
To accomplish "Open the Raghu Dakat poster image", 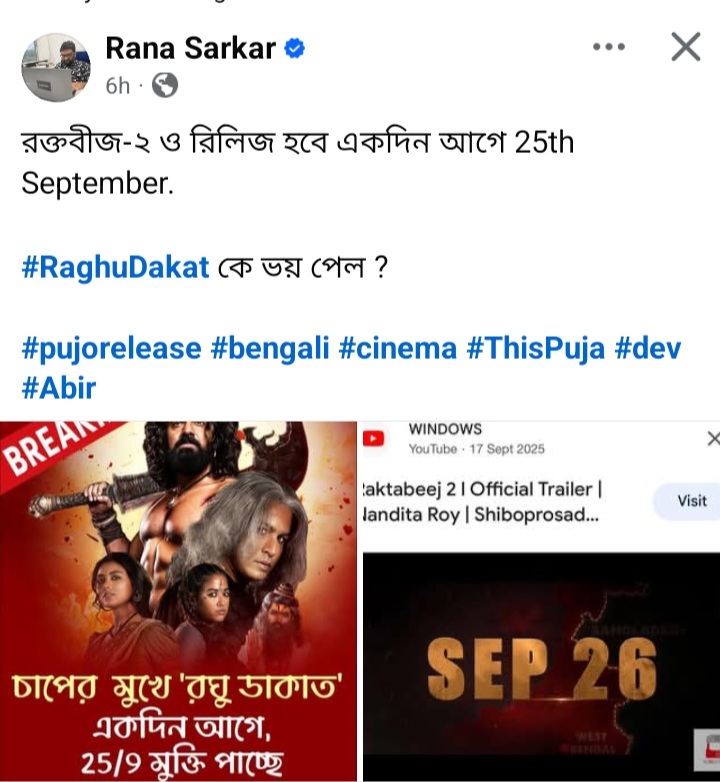I will [x=178, y=601].
